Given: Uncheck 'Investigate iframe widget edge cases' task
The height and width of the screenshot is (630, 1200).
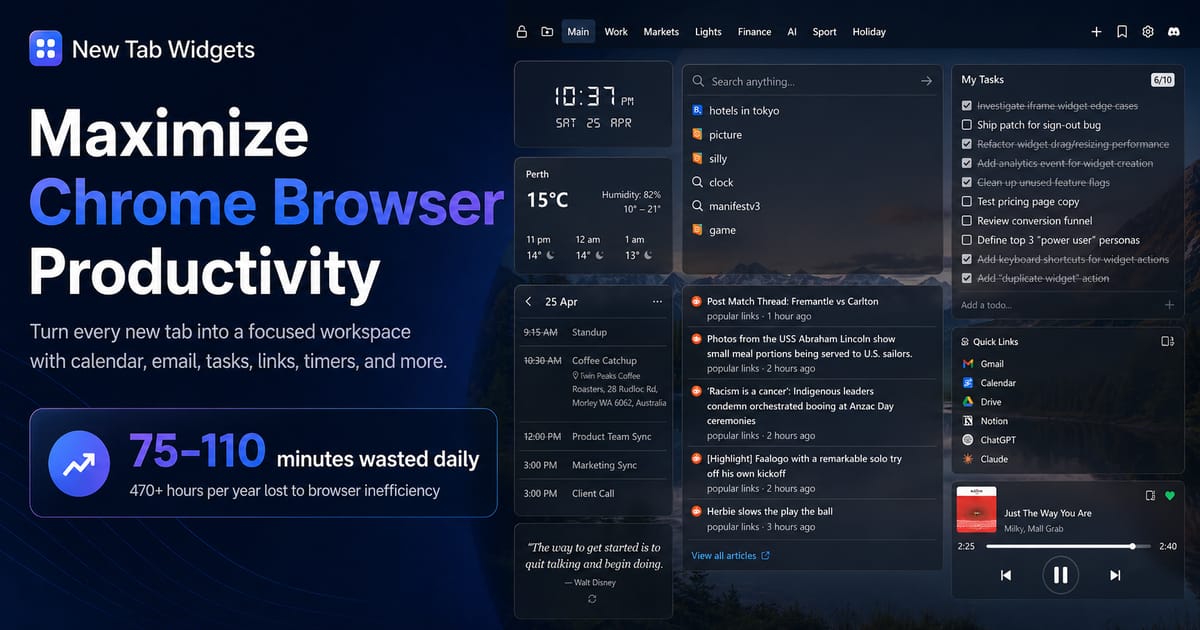Looking at the screenshot, I should tap(967, 106).
